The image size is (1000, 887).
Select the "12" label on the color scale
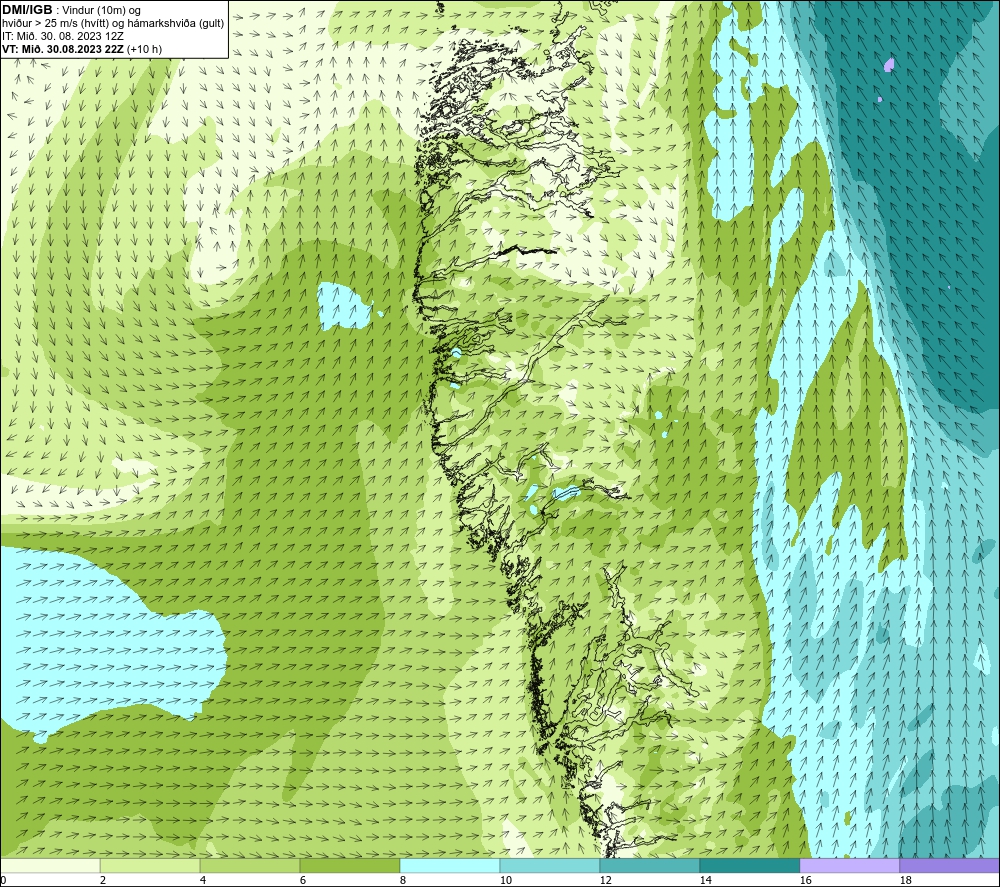(606, 881)
